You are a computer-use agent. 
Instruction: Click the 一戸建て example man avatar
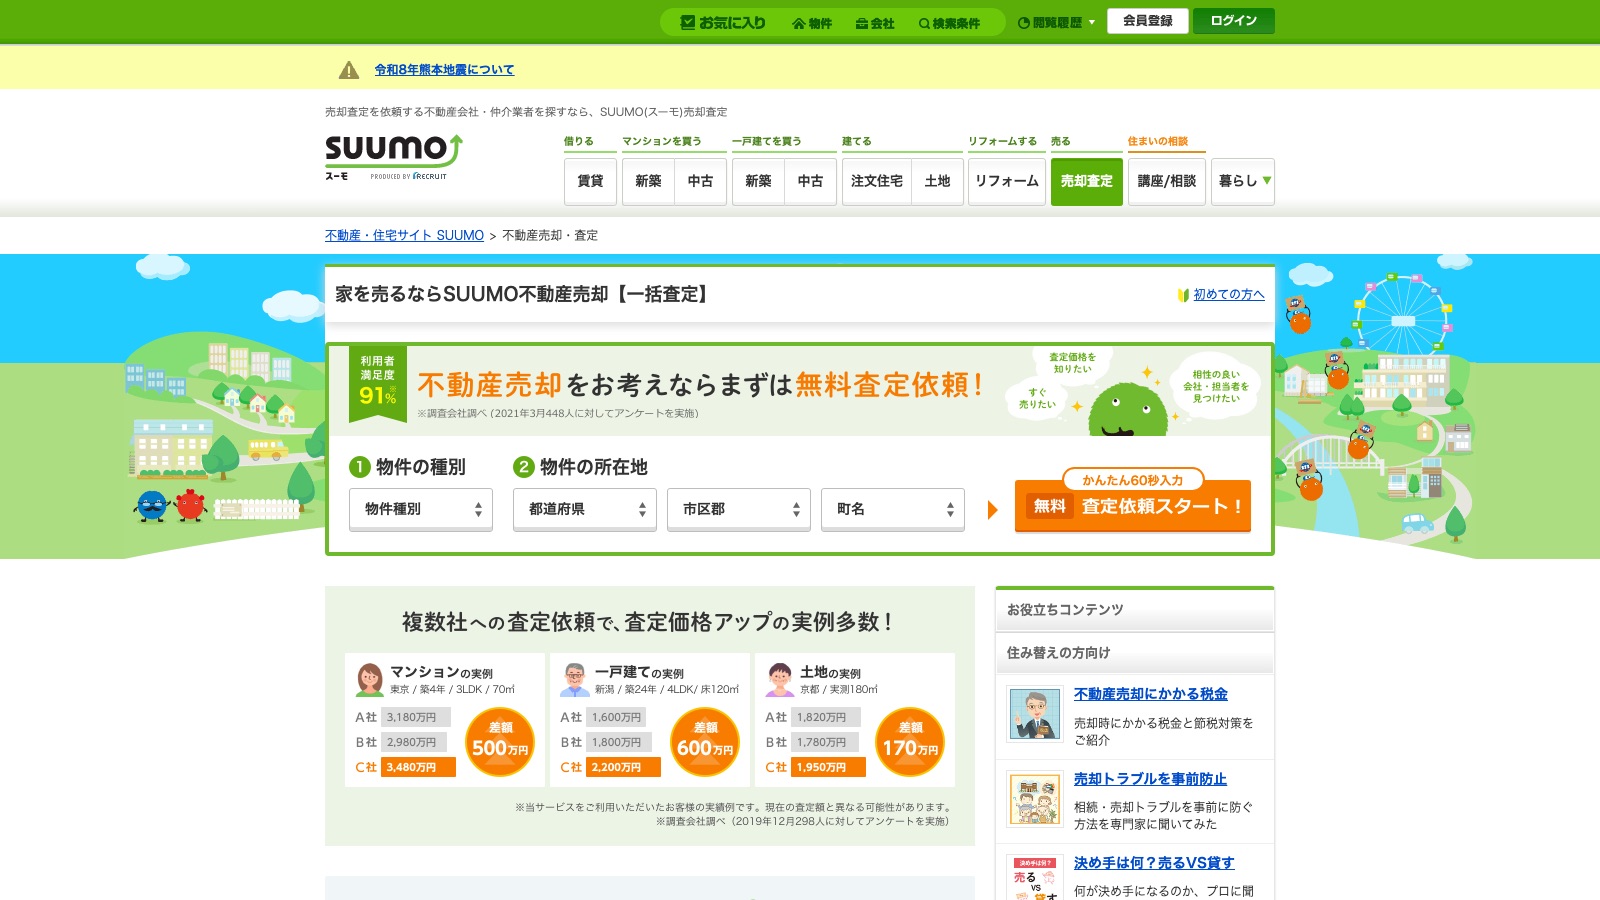(x=575, y=680)
